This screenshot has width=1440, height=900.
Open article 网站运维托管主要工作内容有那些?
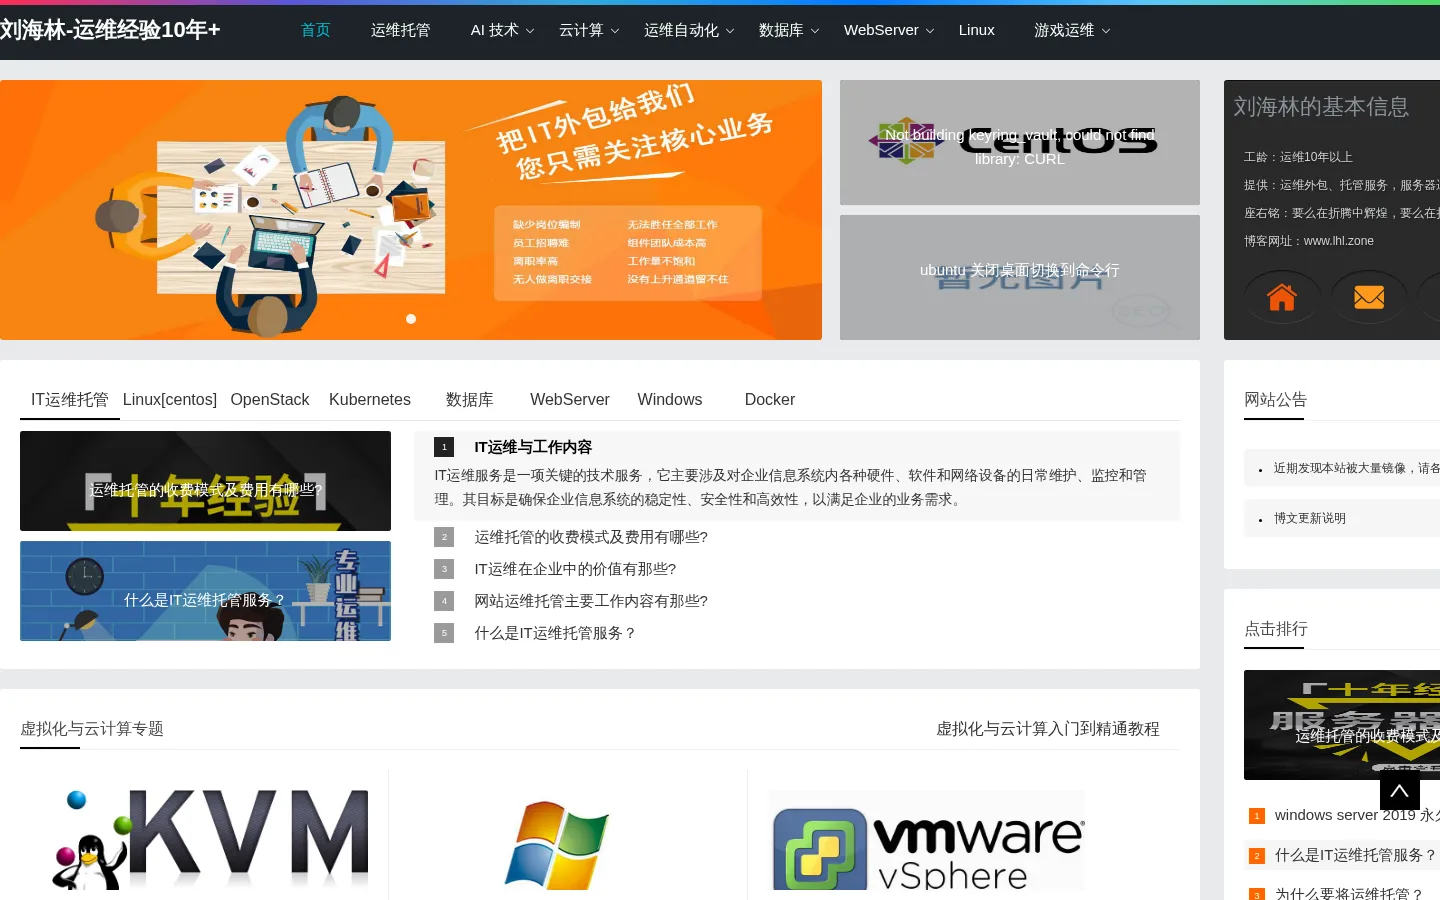(x=591, y=601)
